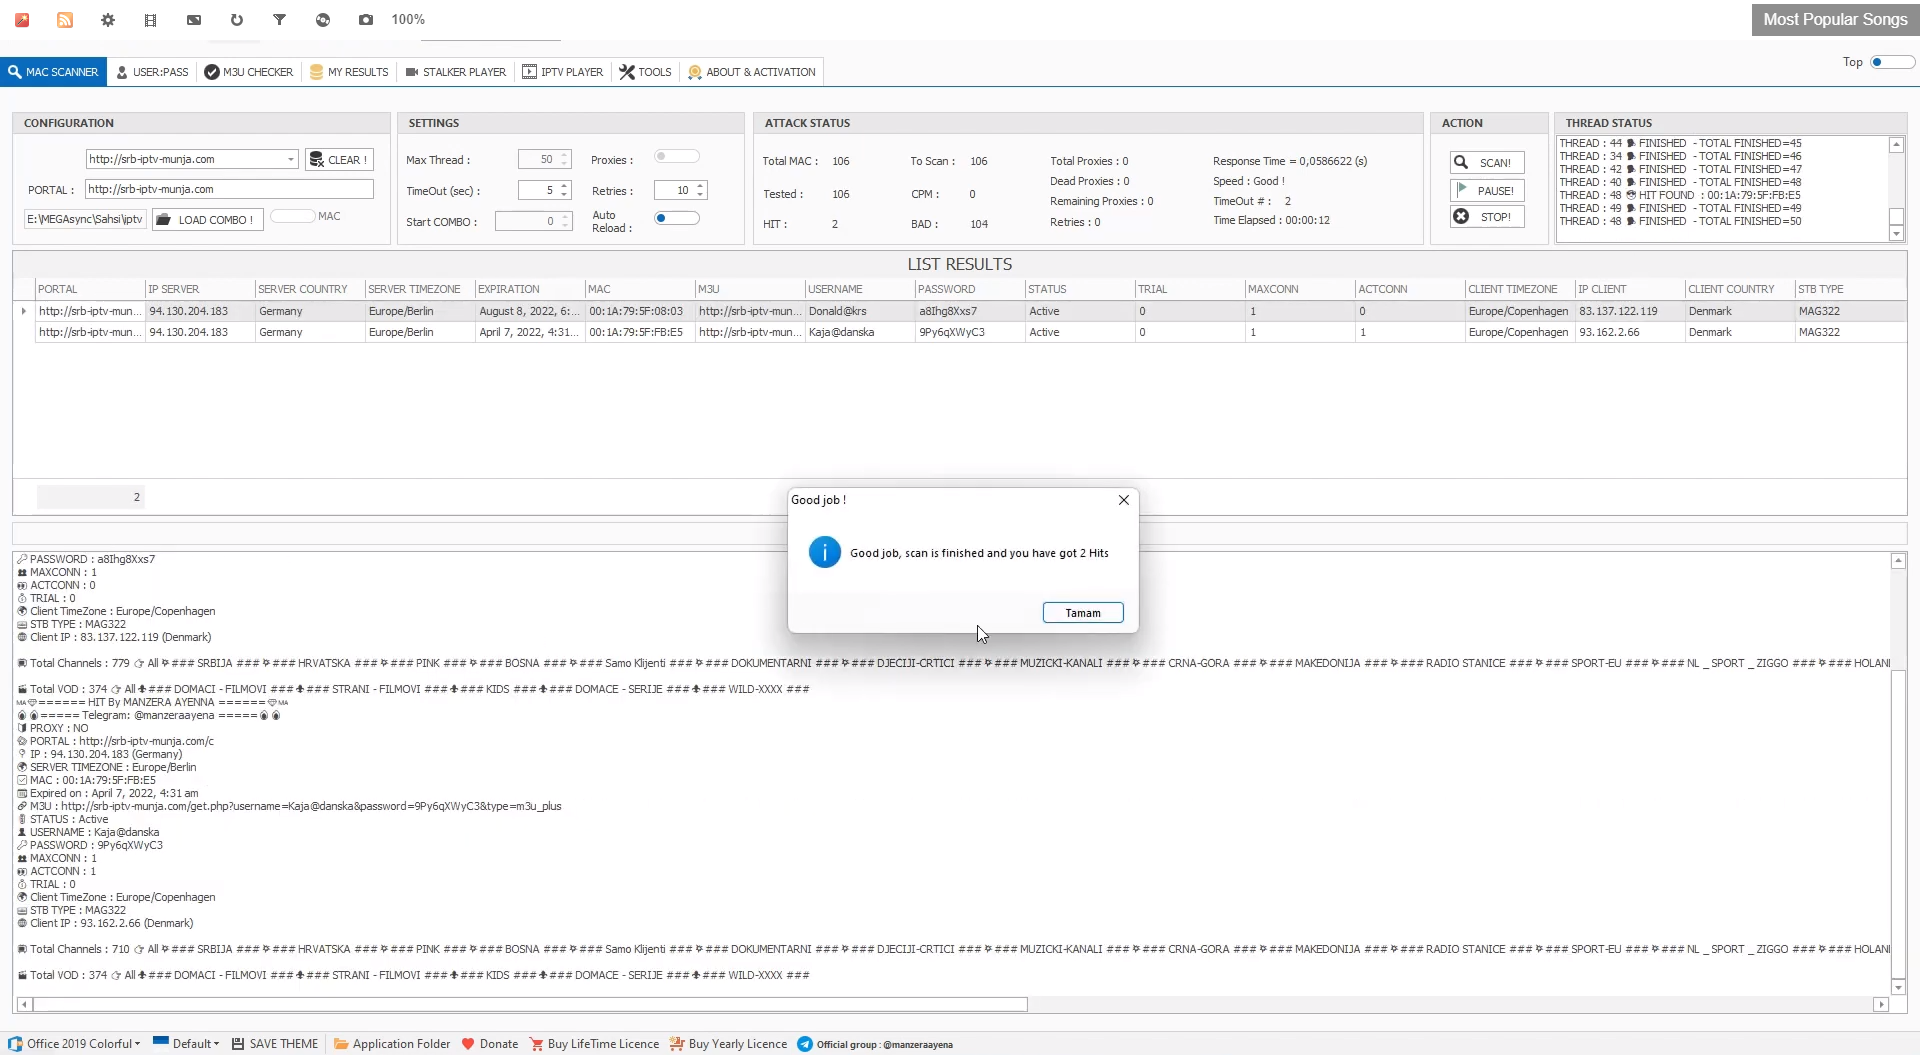The height and width of the screenshot is (1055, 1920).
Task: Click the RSS feed icon in top toolbar
Action: [65, 20]
